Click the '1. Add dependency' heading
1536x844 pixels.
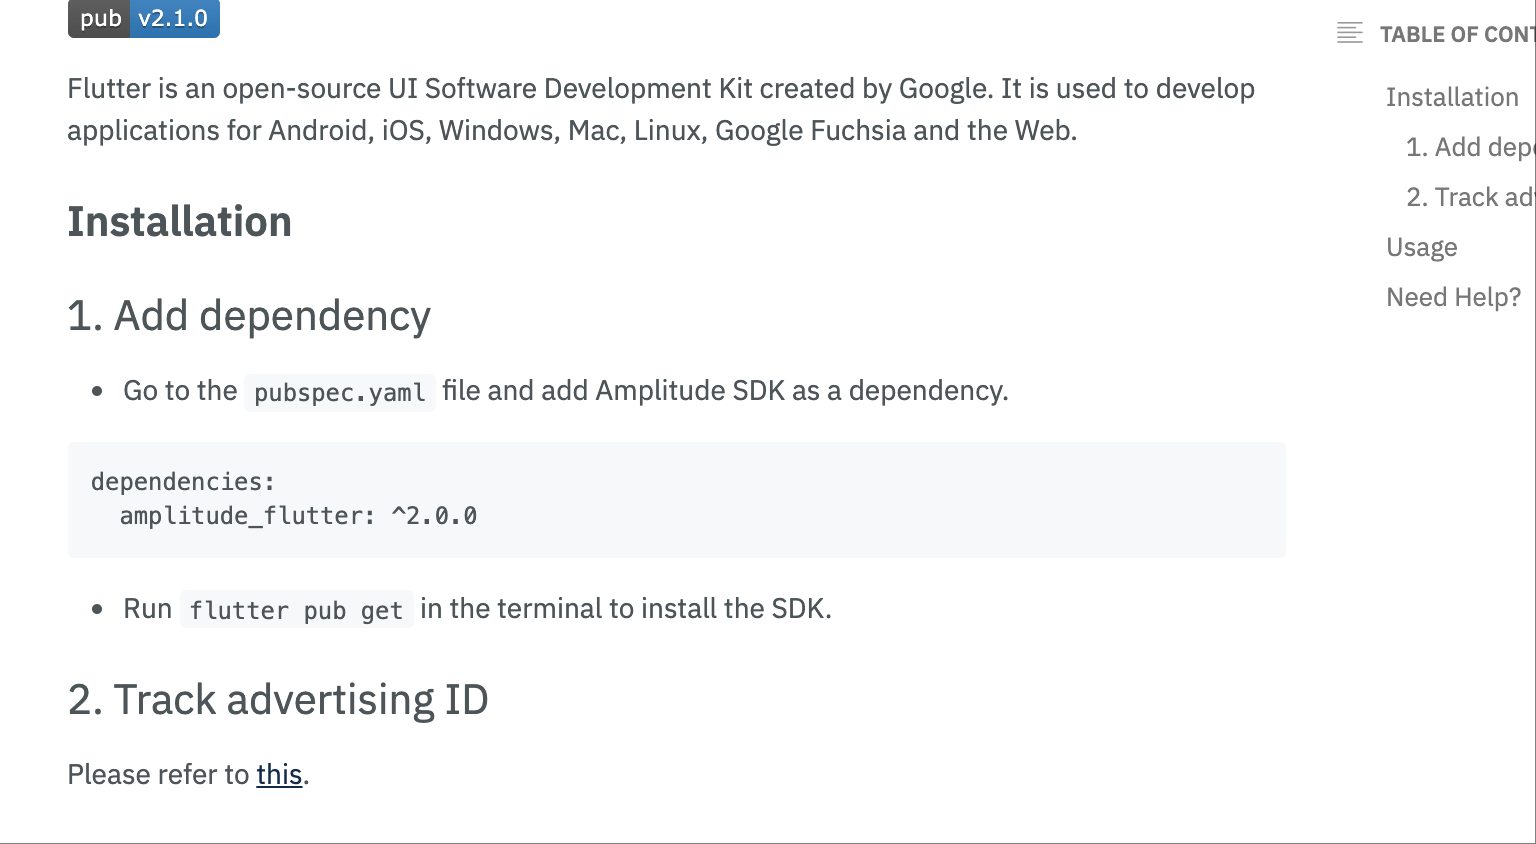tap(248, 316)
